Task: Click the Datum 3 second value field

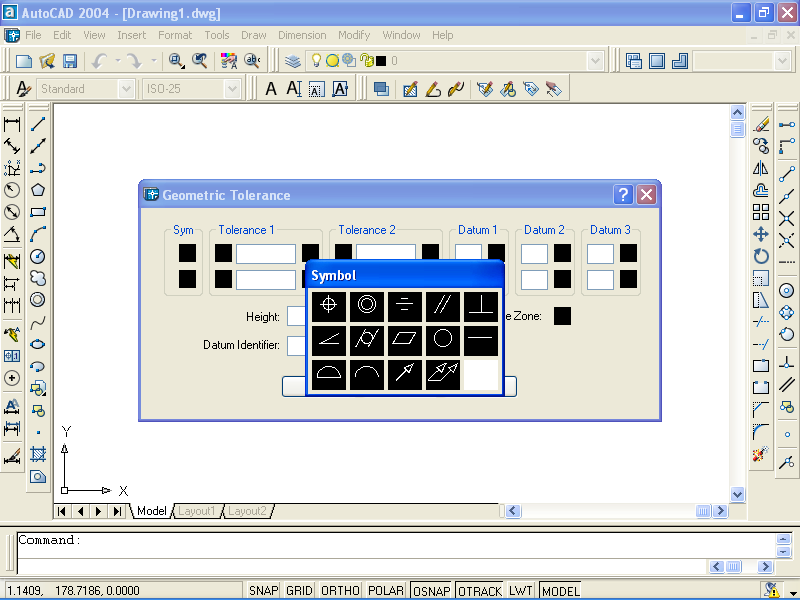Action: click(600, 280)
